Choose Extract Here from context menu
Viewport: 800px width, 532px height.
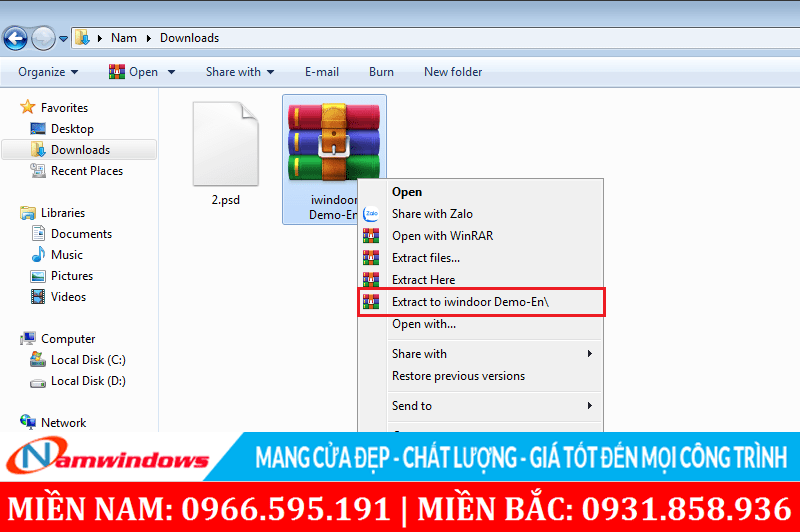point(423,280)
